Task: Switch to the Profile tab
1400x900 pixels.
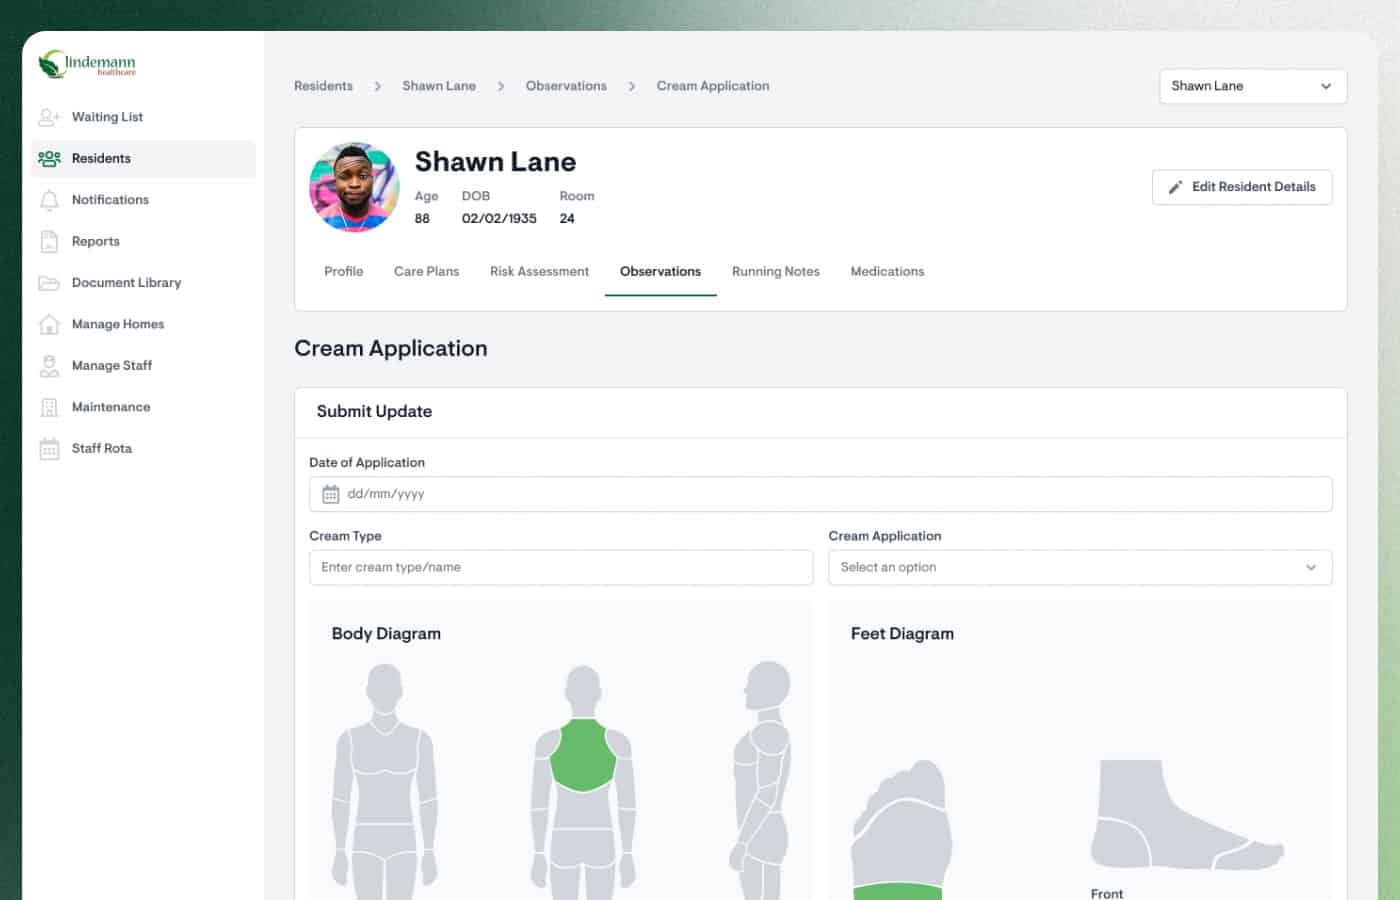Action: (x=343, y=271)
